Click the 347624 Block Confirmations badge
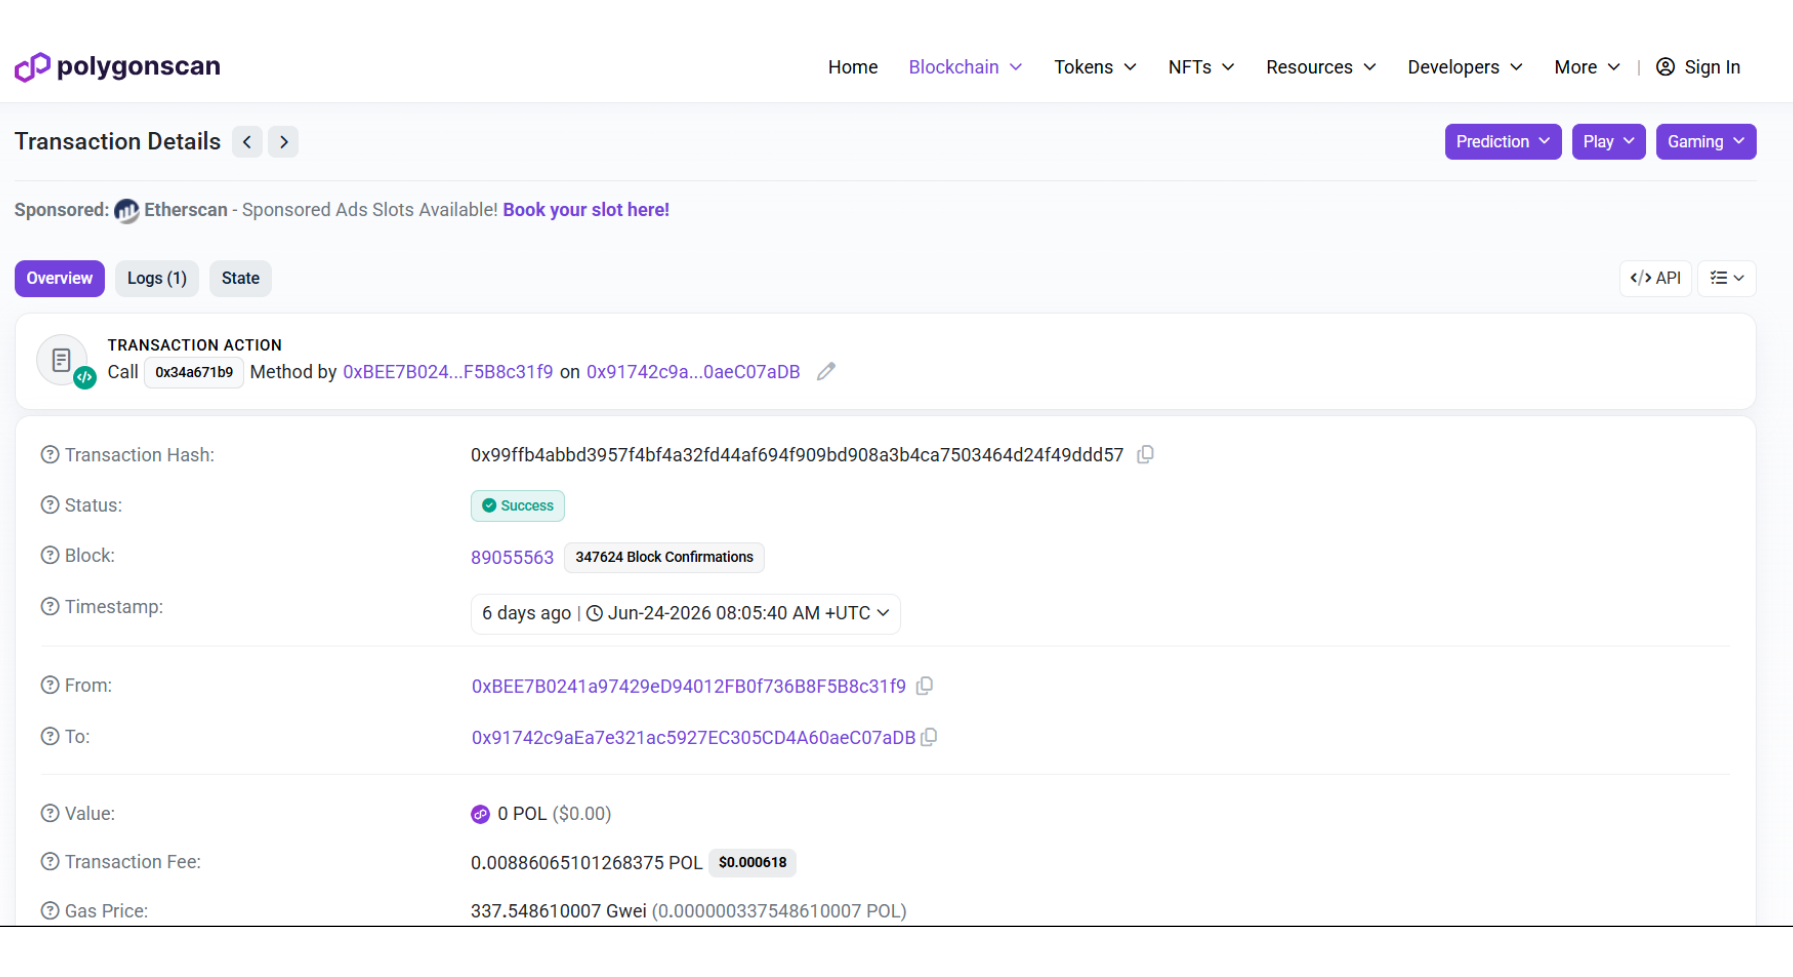Screen dimensions: 1793x977 pyautogui.click(x=664, y=557)
